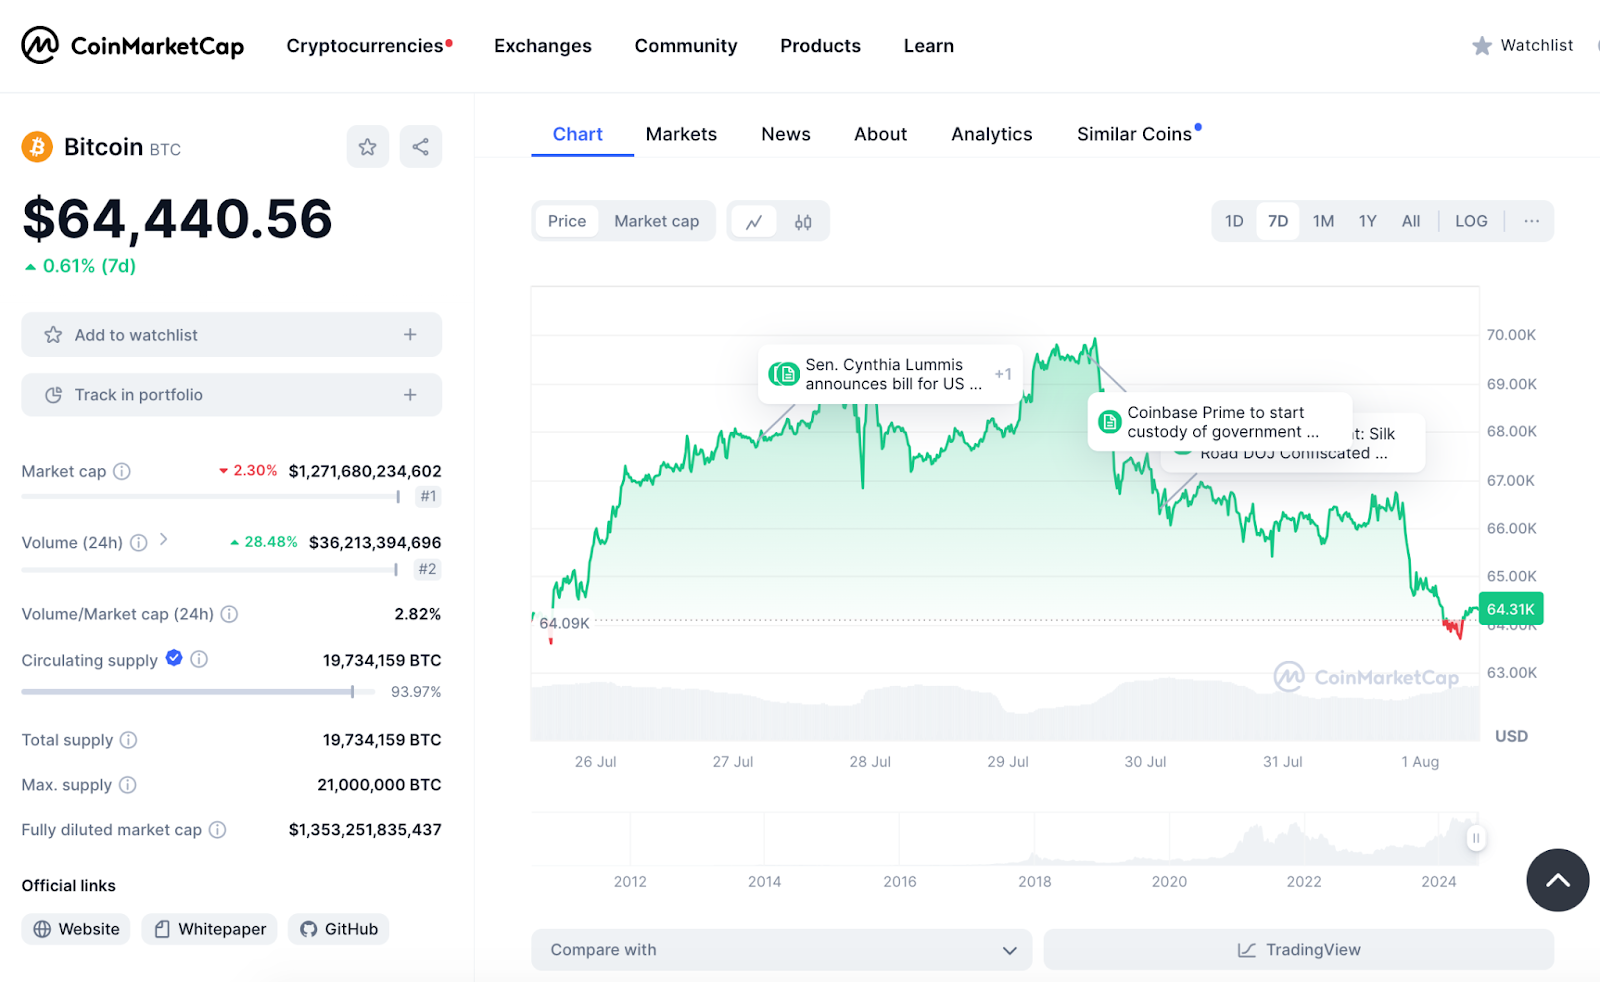Open the Sen. Cynthia Lummis news card
The width and height of the screenshot is (1600, 982).
coord(890,374)
